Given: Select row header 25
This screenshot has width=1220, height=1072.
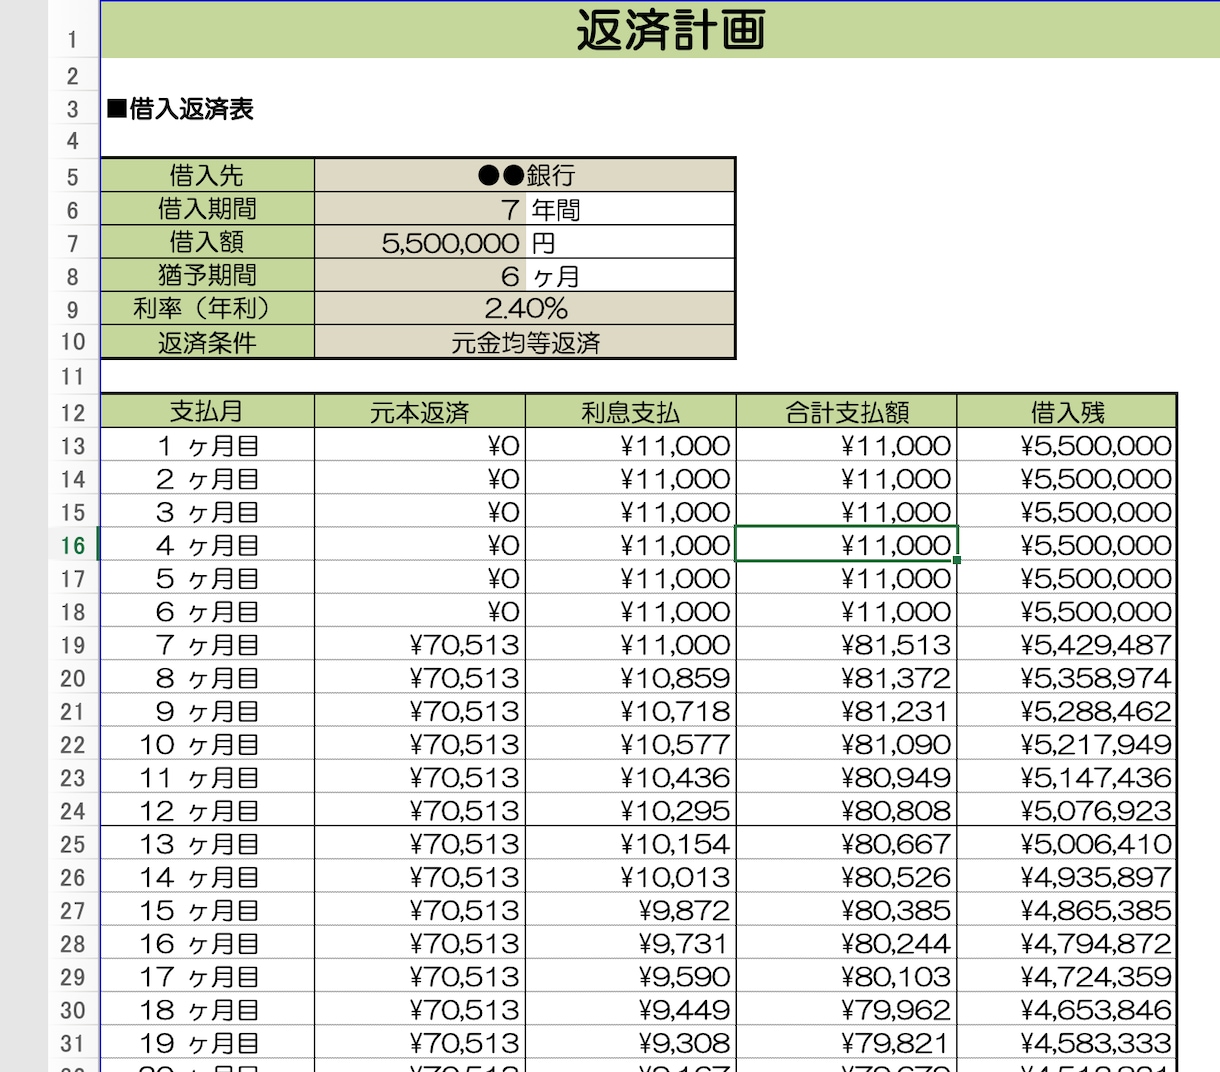Looking at the screenshot, I should (x=73, y=844).
